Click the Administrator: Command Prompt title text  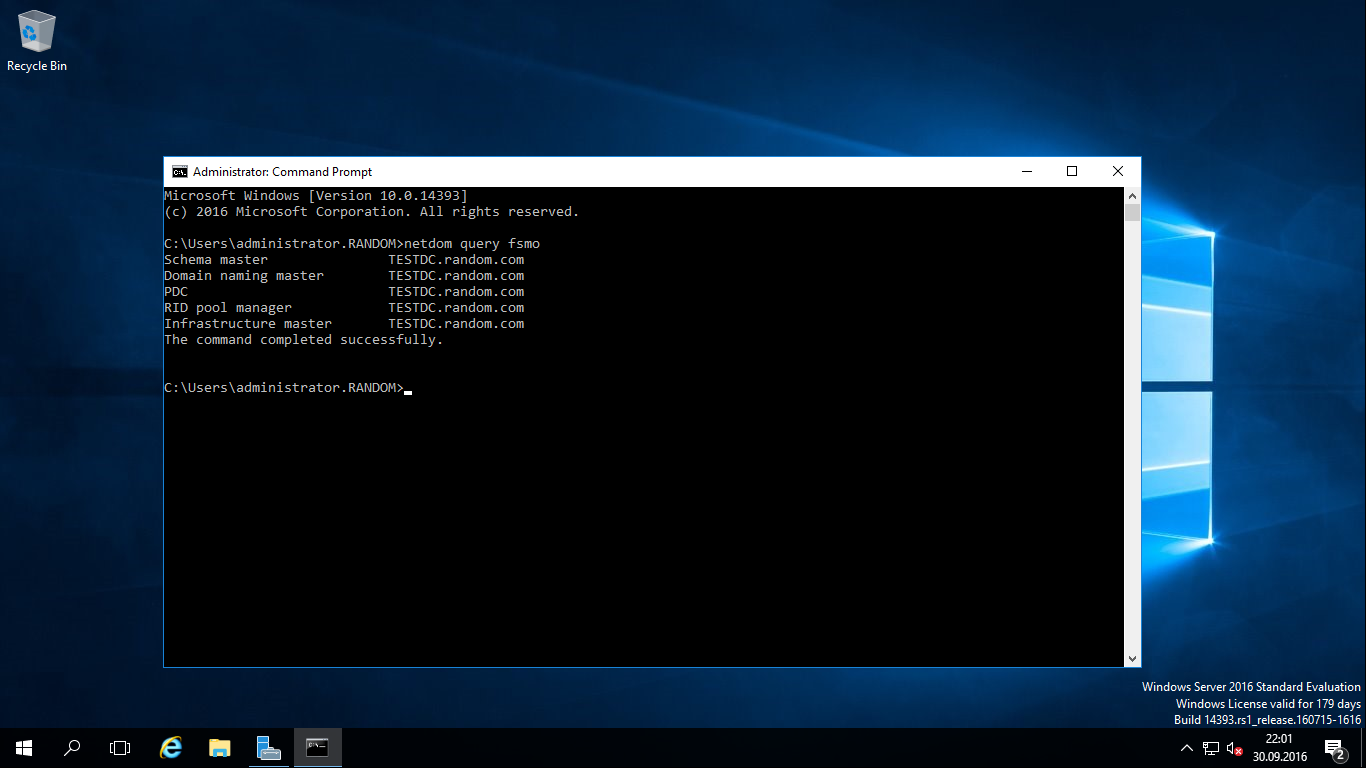tap(282, 172)
